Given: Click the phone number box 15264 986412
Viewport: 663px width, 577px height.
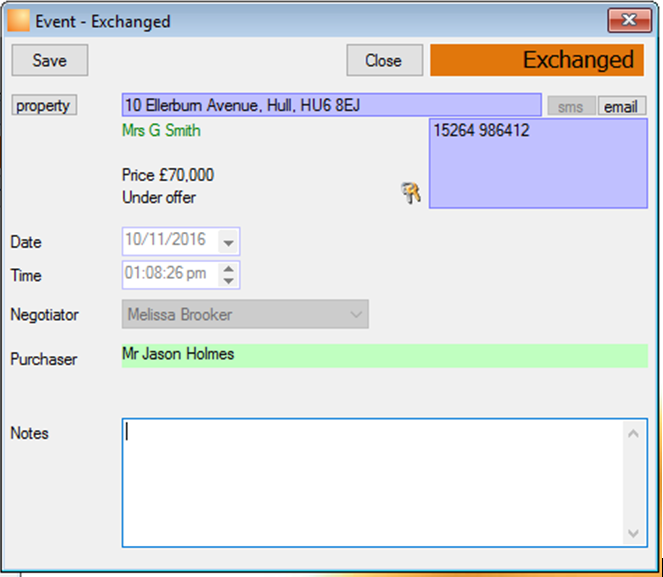Looking at the screenshot, I should [538, 163].
